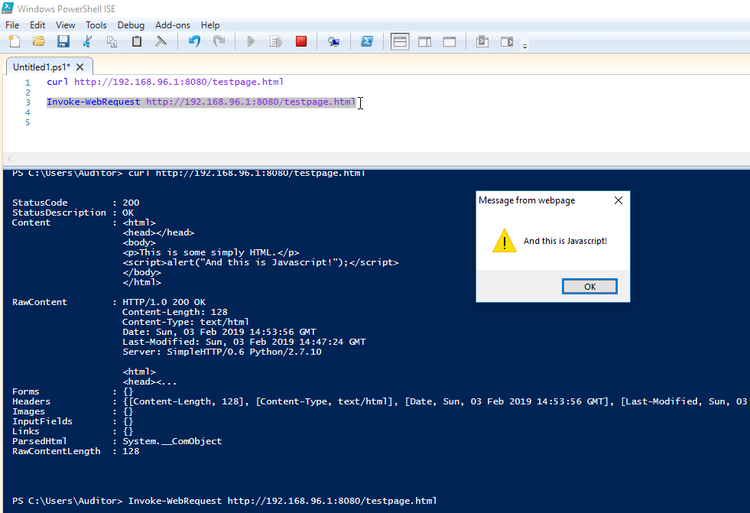
Task: Click the Invoke-WebRequest command on line 3
Action: 201,102
